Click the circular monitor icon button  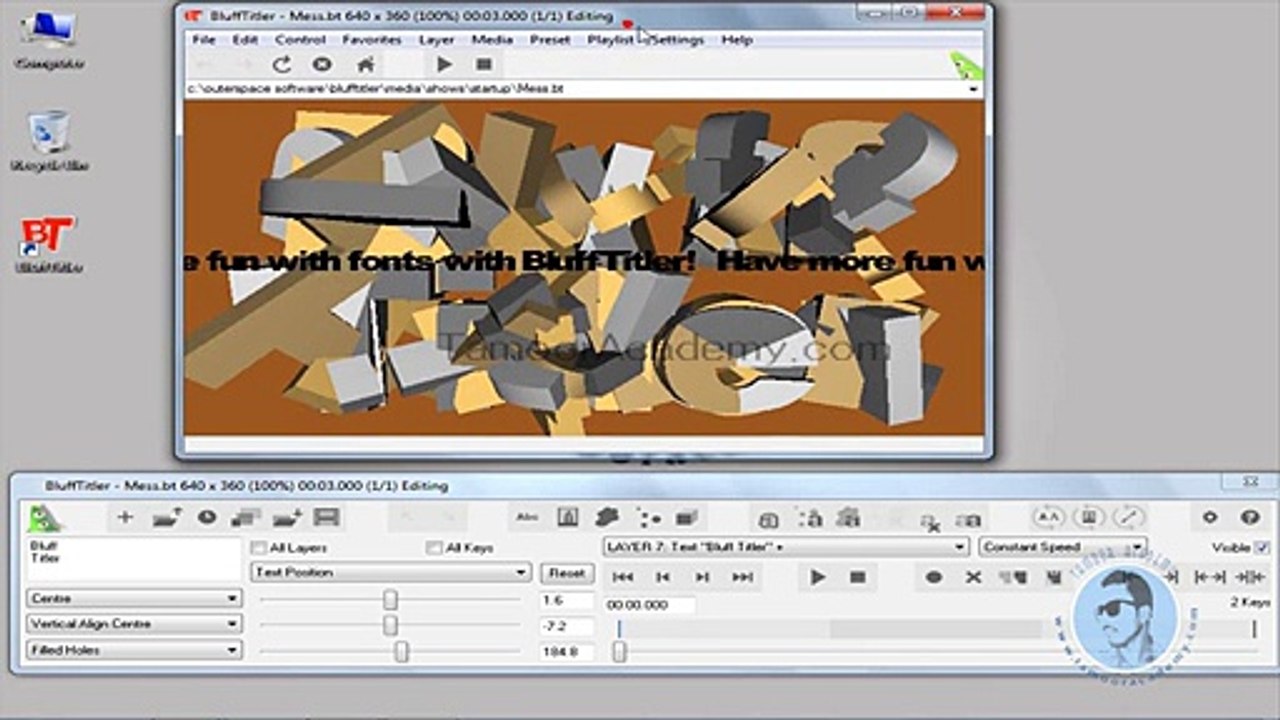click(x=1088, y=517)
